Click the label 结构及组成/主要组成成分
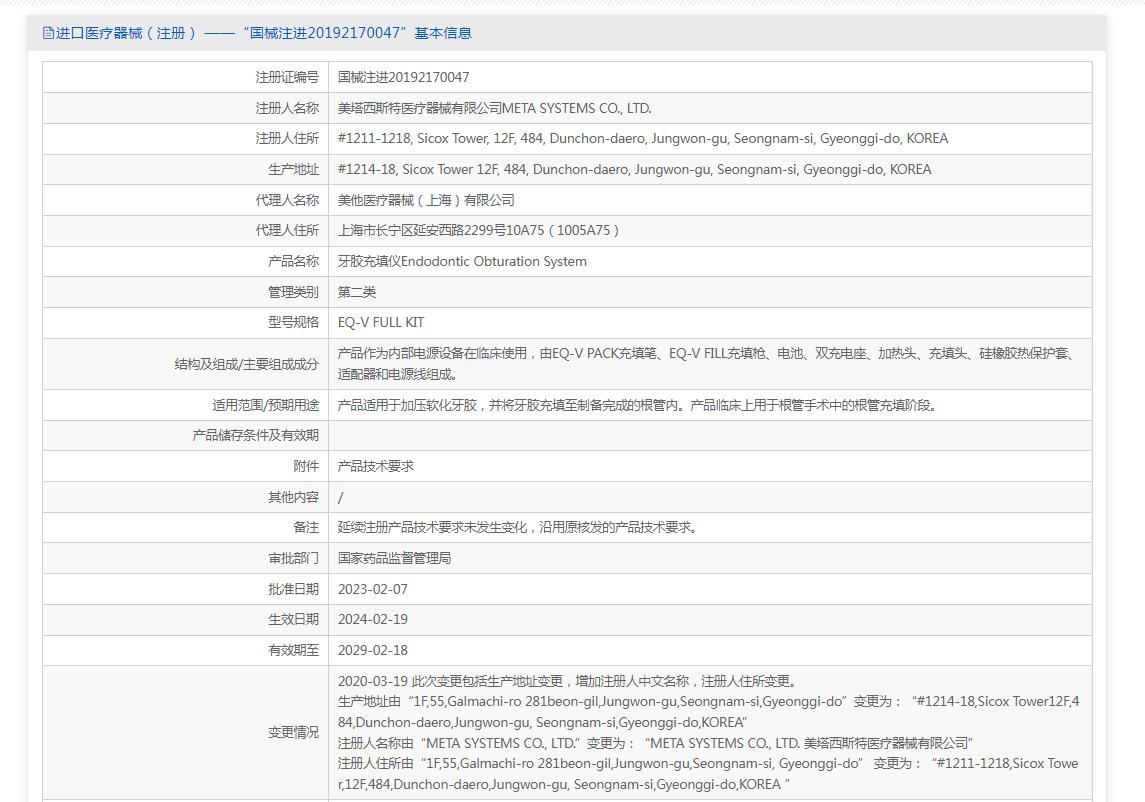1145x802 pixels. (x=247, y=364)
